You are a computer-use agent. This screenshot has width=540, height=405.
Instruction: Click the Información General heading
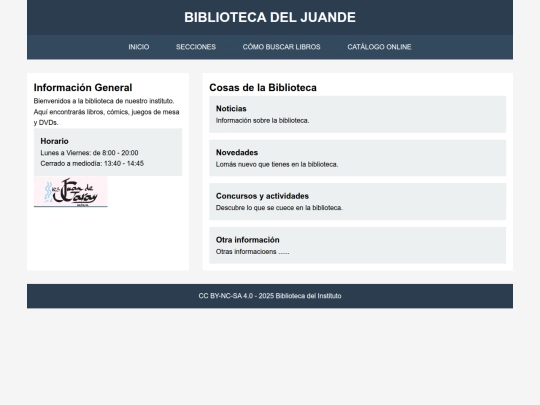point(83,87)
